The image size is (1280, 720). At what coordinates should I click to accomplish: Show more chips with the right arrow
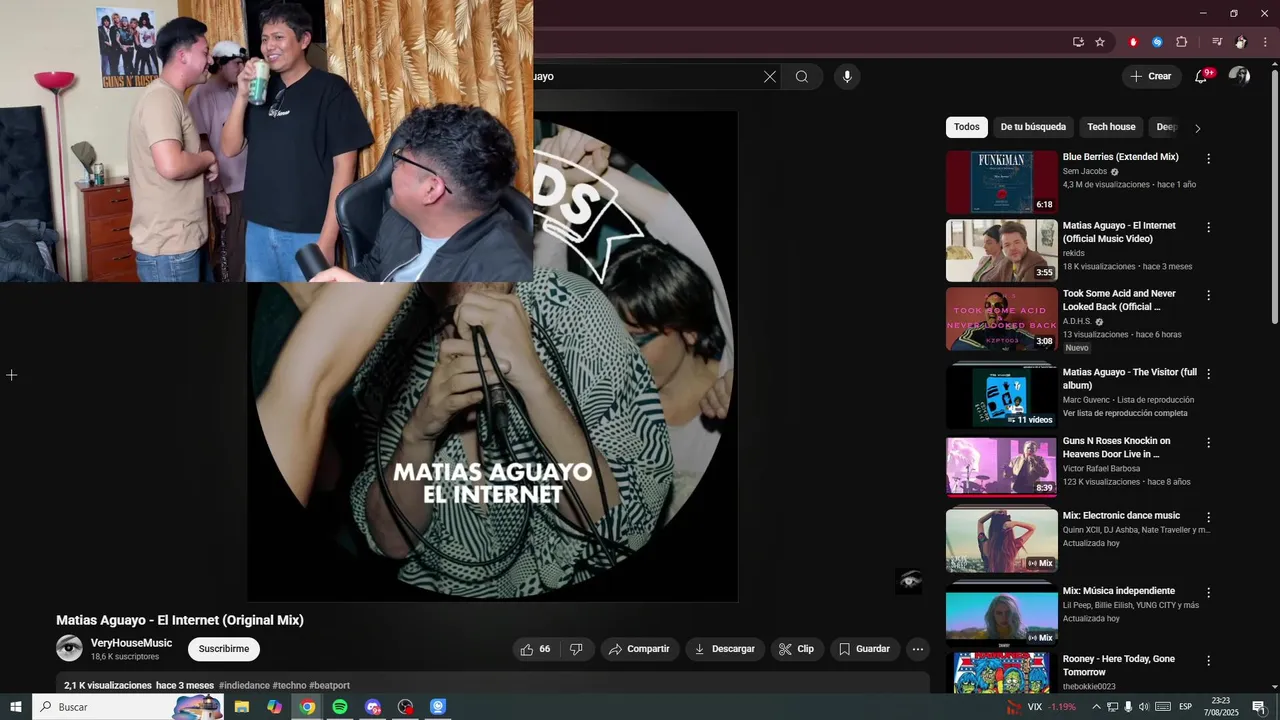pos(1197,128)
